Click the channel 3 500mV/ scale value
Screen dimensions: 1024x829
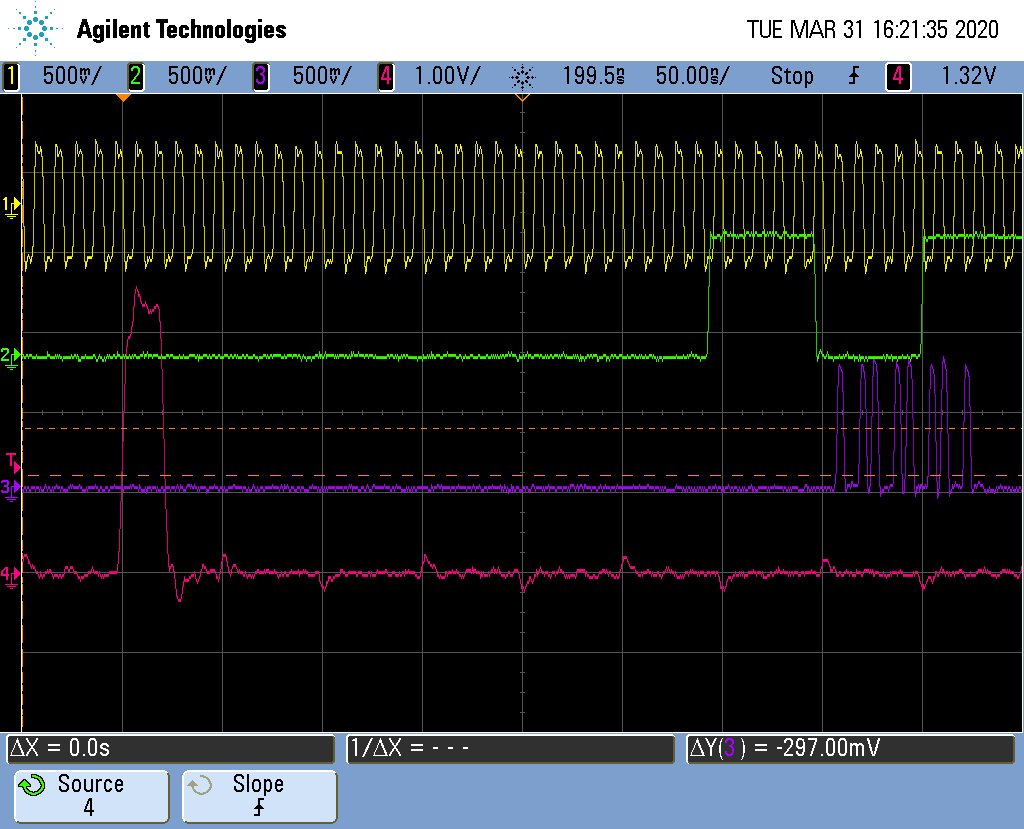point(321,76)
